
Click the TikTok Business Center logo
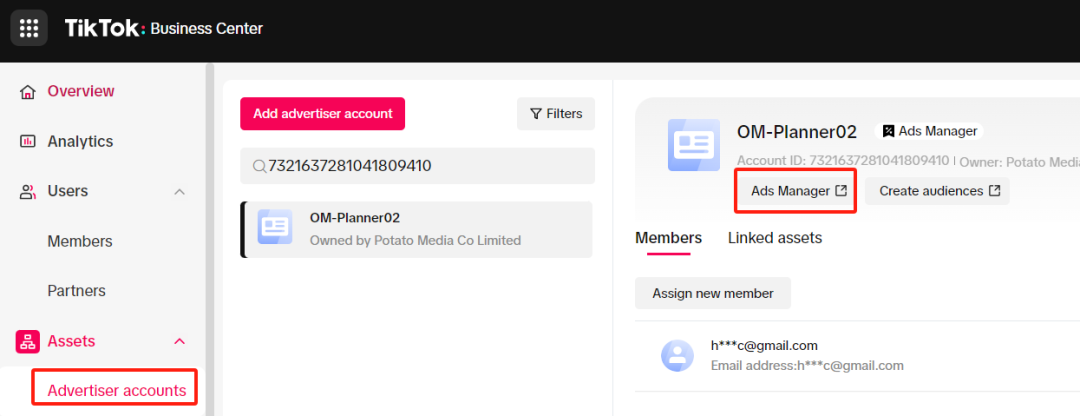164,28
